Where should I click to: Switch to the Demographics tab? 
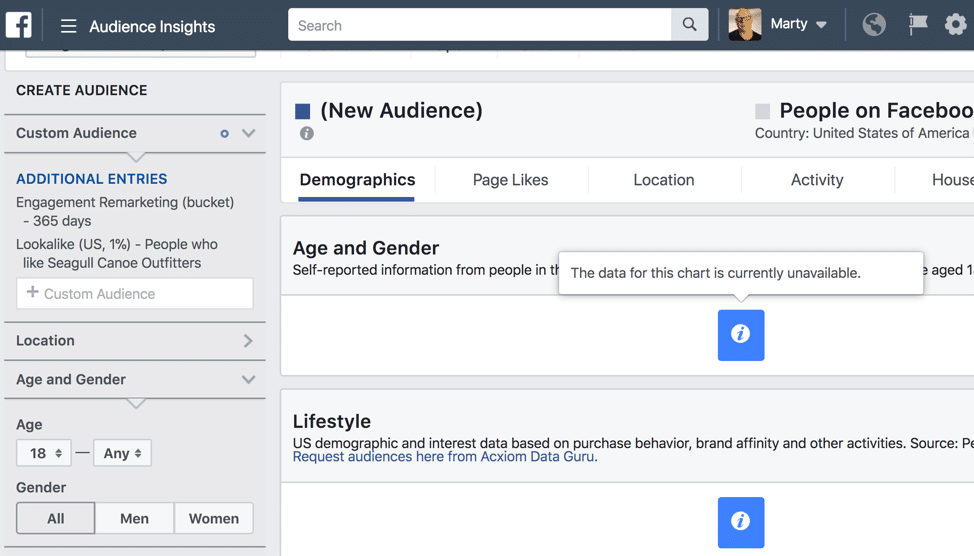[x=357, y=180]
